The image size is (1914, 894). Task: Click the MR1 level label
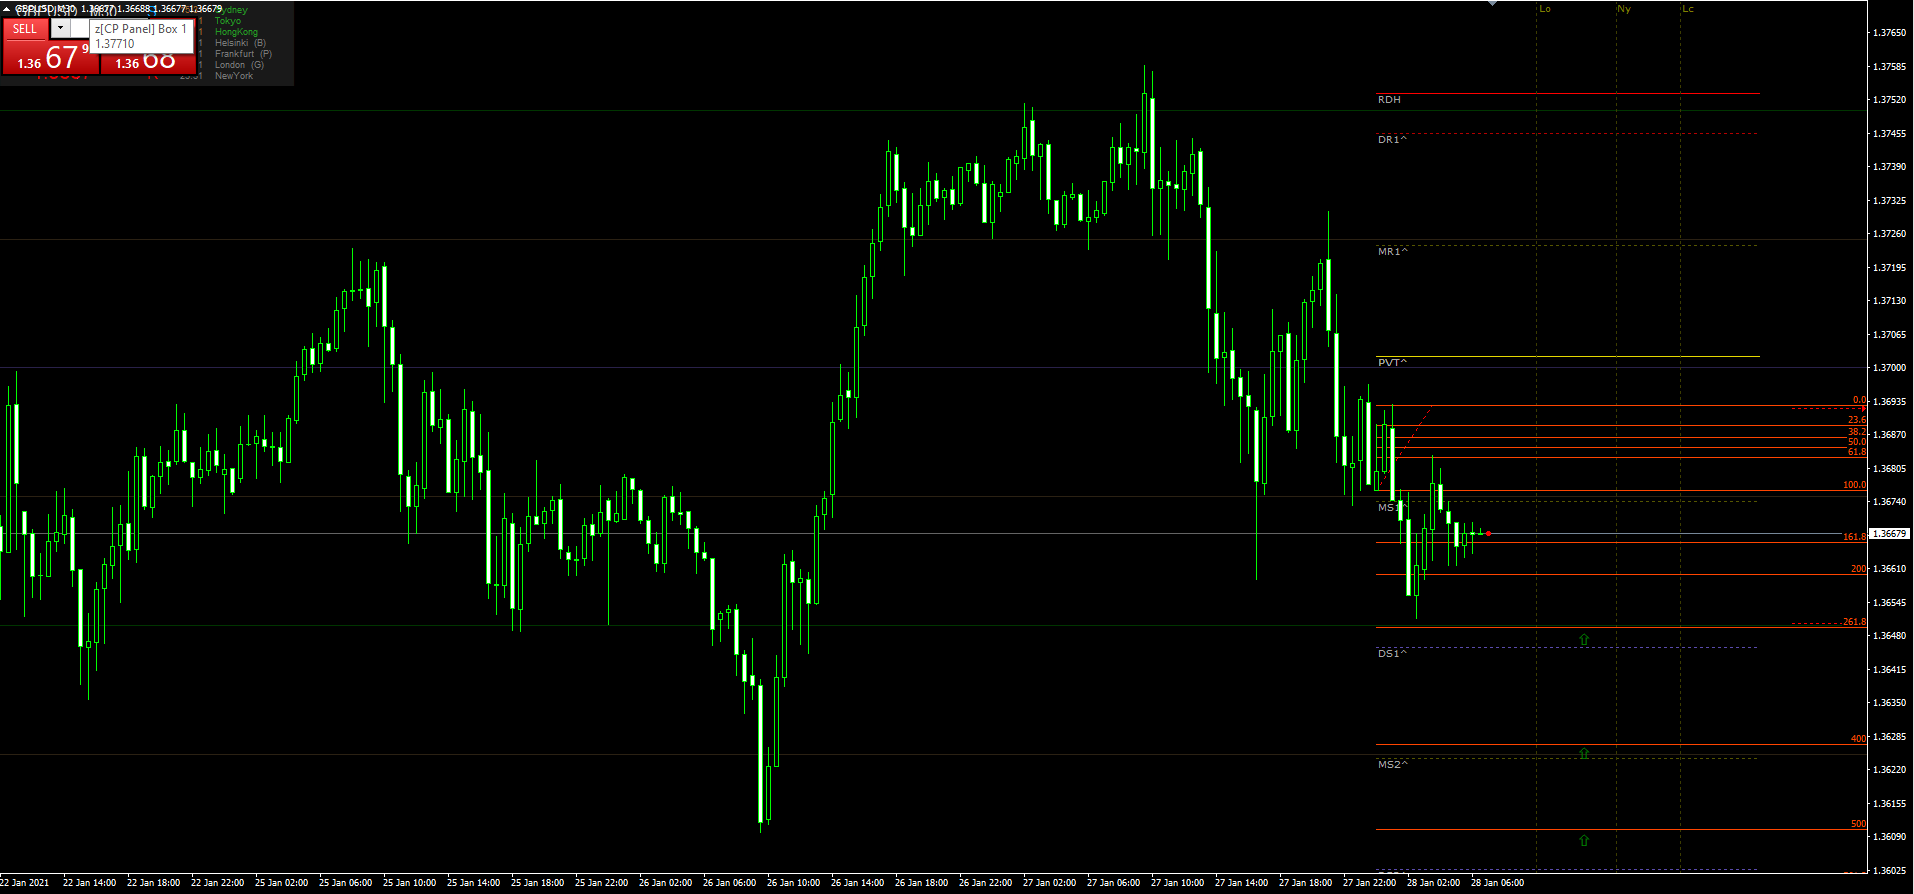point(1391,252)
